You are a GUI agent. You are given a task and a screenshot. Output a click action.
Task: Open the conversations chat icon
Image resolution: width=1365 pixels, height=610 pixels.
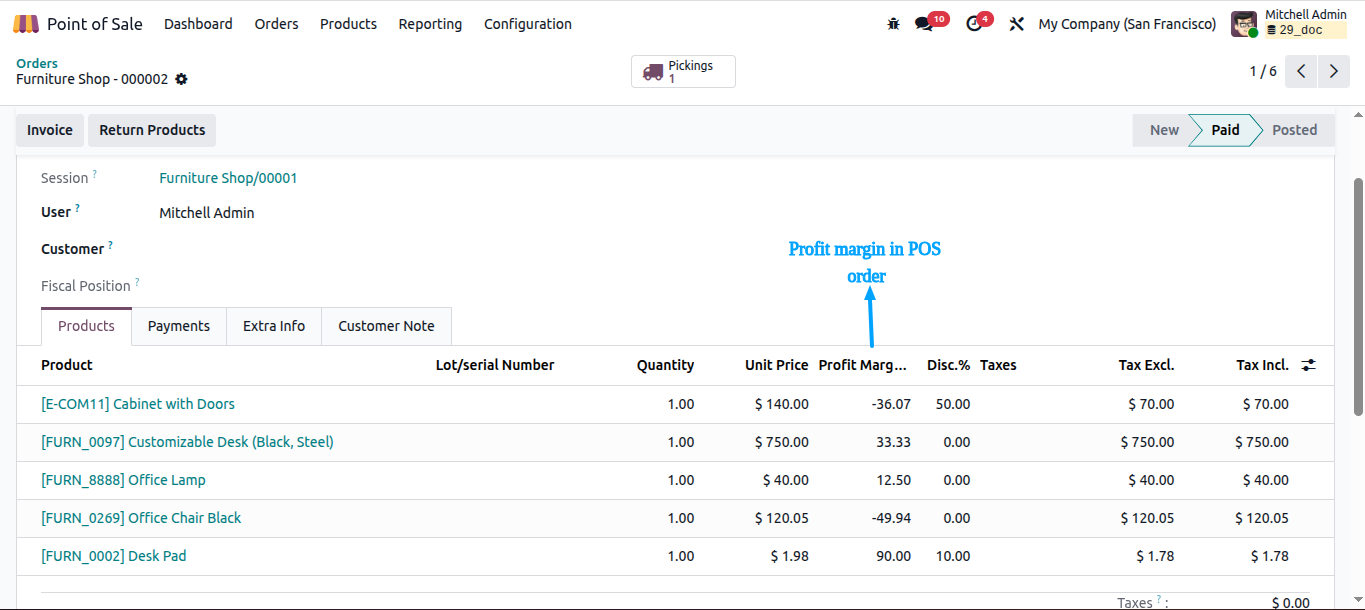[924, 24]
